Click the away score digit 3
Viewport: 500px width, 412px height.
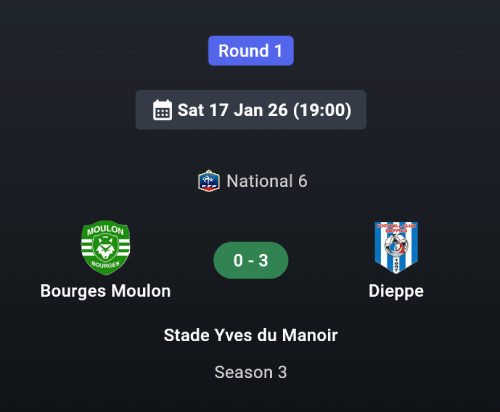coord(263,260)
